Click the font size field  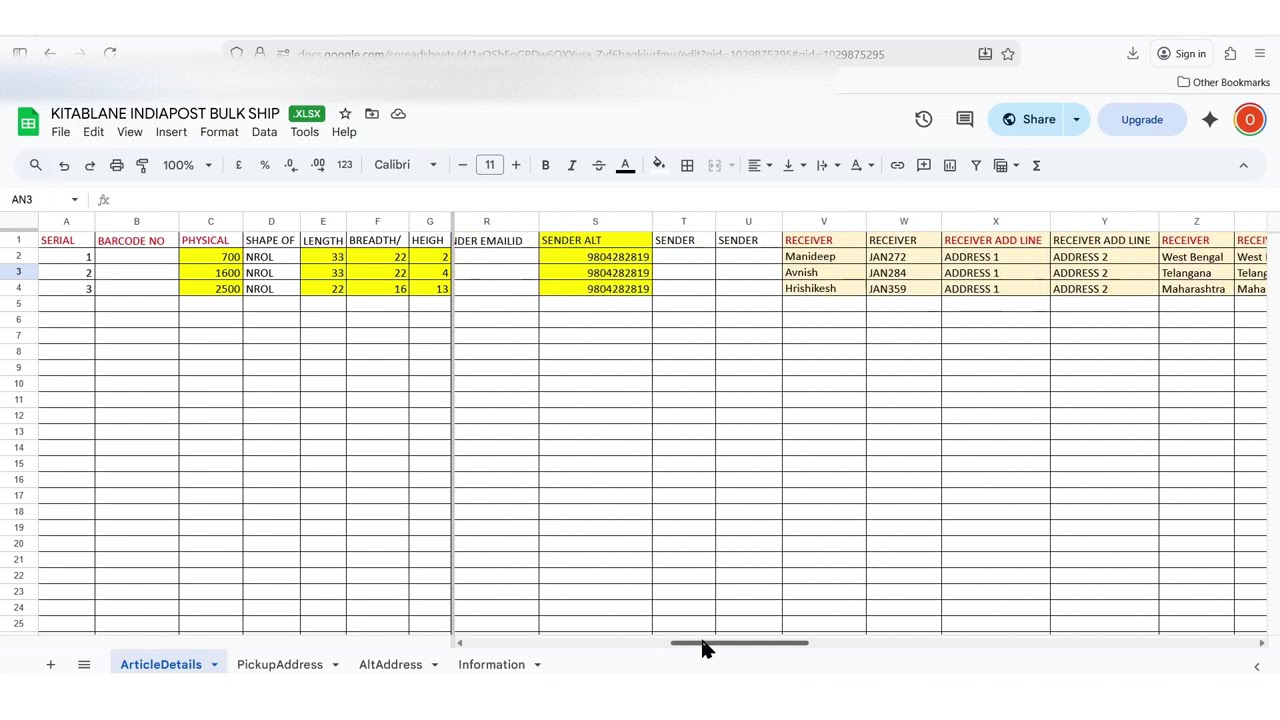pos(489,165)
